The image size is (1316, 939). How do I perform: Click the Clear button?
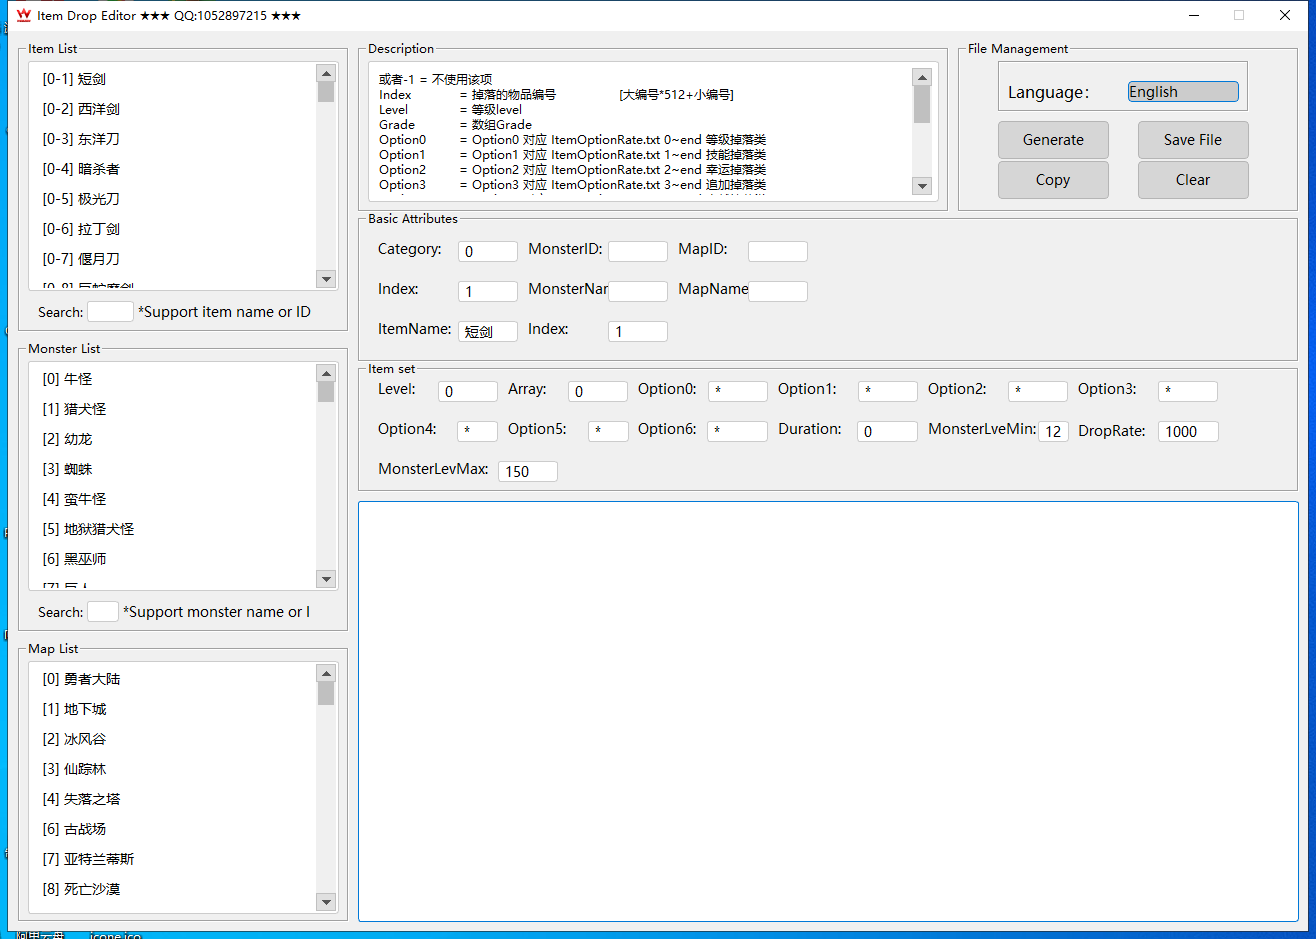pyautogui.click(x=1193, y=180)
